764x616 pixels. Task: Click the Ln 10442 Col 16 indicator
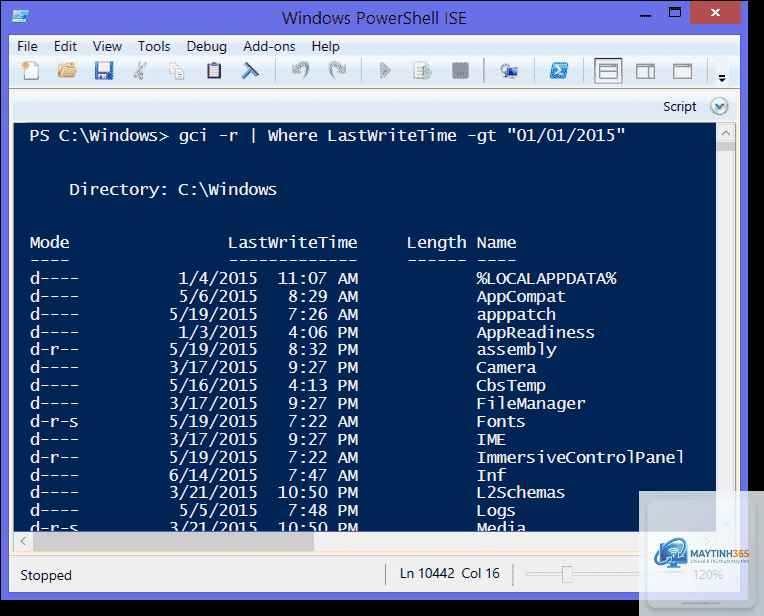449,573
